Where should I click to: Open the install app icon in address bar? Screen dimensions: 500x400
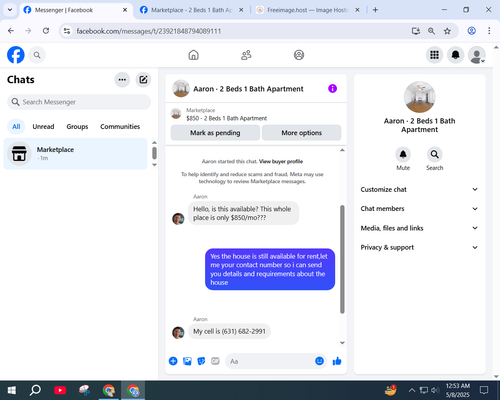(x=416, y=31)
